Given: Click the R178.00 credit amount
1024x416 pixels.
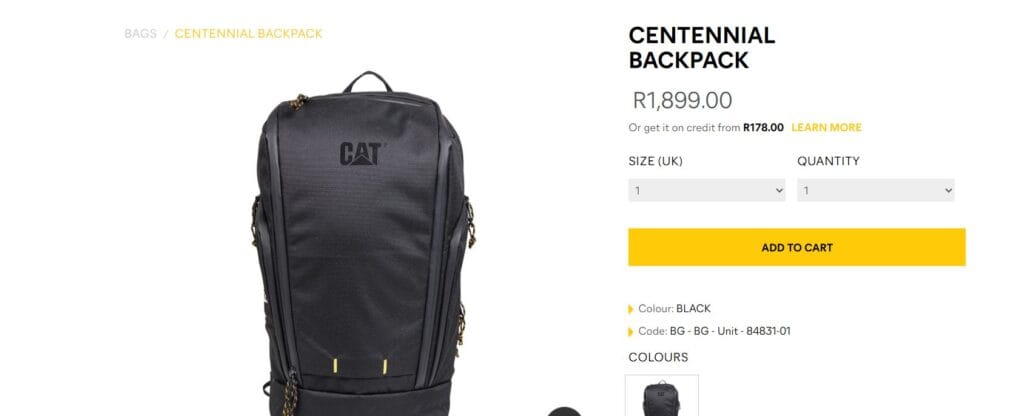Looking at the screenshot, I should (x=763, y=127).
